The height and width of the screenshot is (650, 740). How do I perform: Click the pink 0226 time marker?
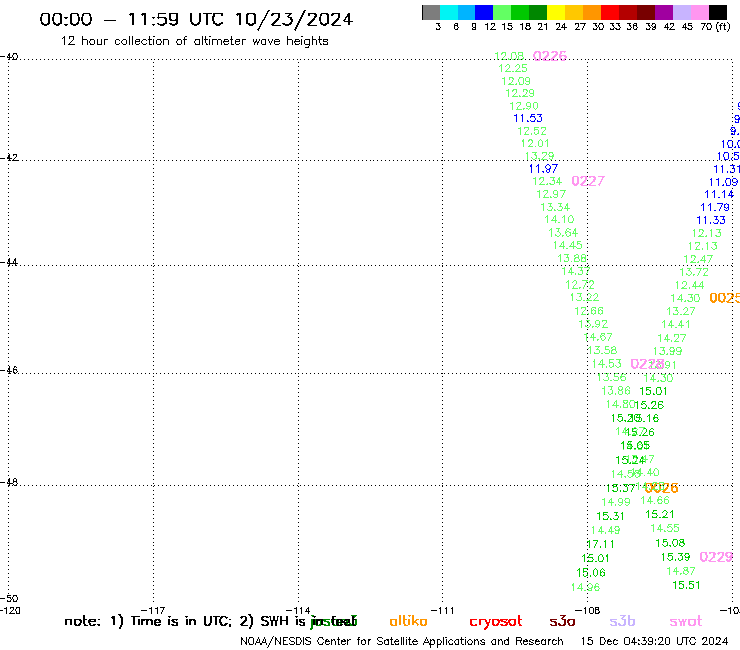550,56
